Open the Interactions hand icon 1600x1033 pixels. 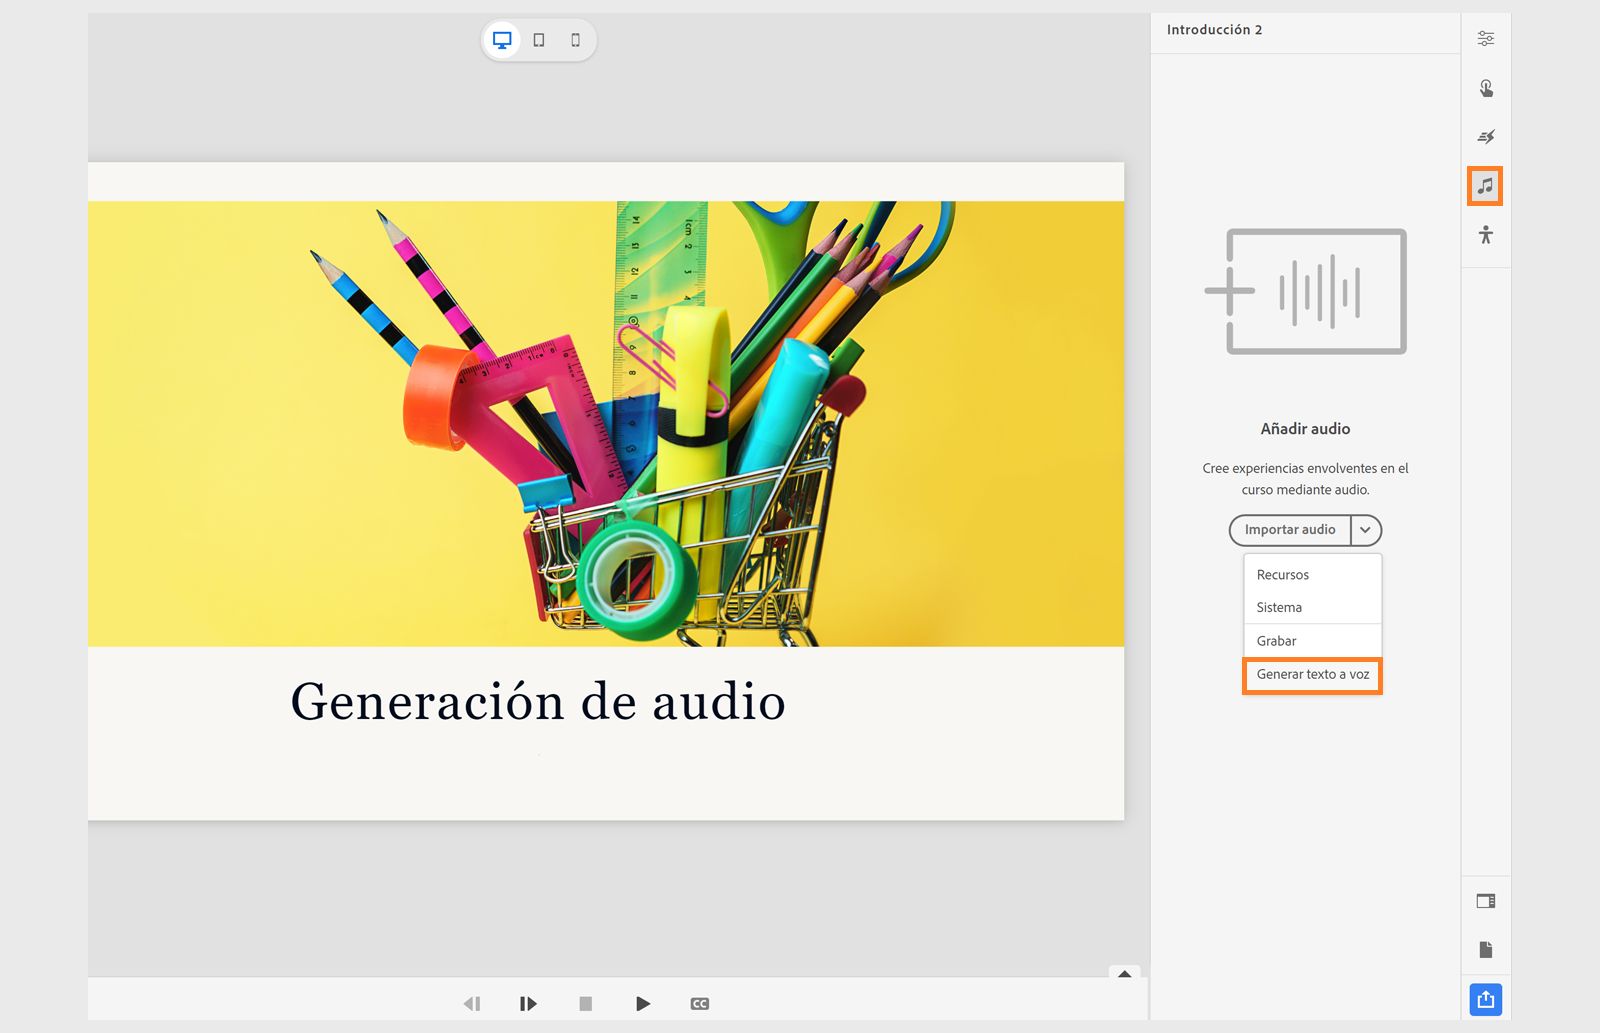click(x=1486, y=88)
